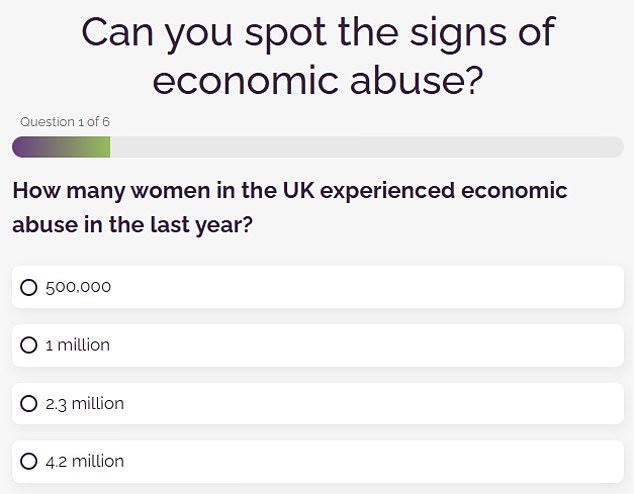Click the 'Can you spot the signs' heading line
The height and width of the screenshot is (494, 634).
point(317,32)
